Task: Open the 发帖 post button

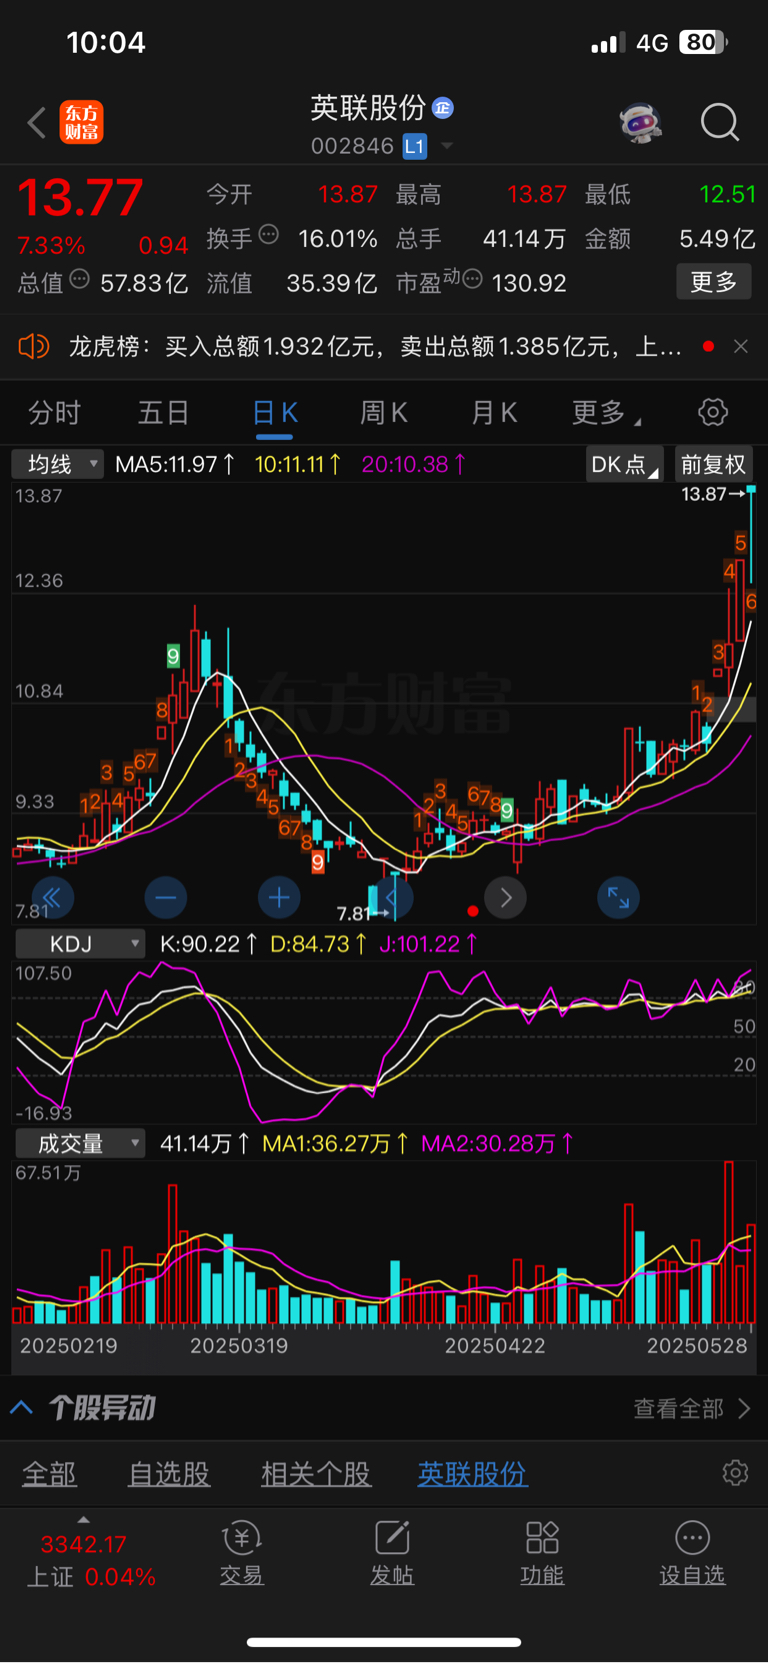Action: [392, 1553]
